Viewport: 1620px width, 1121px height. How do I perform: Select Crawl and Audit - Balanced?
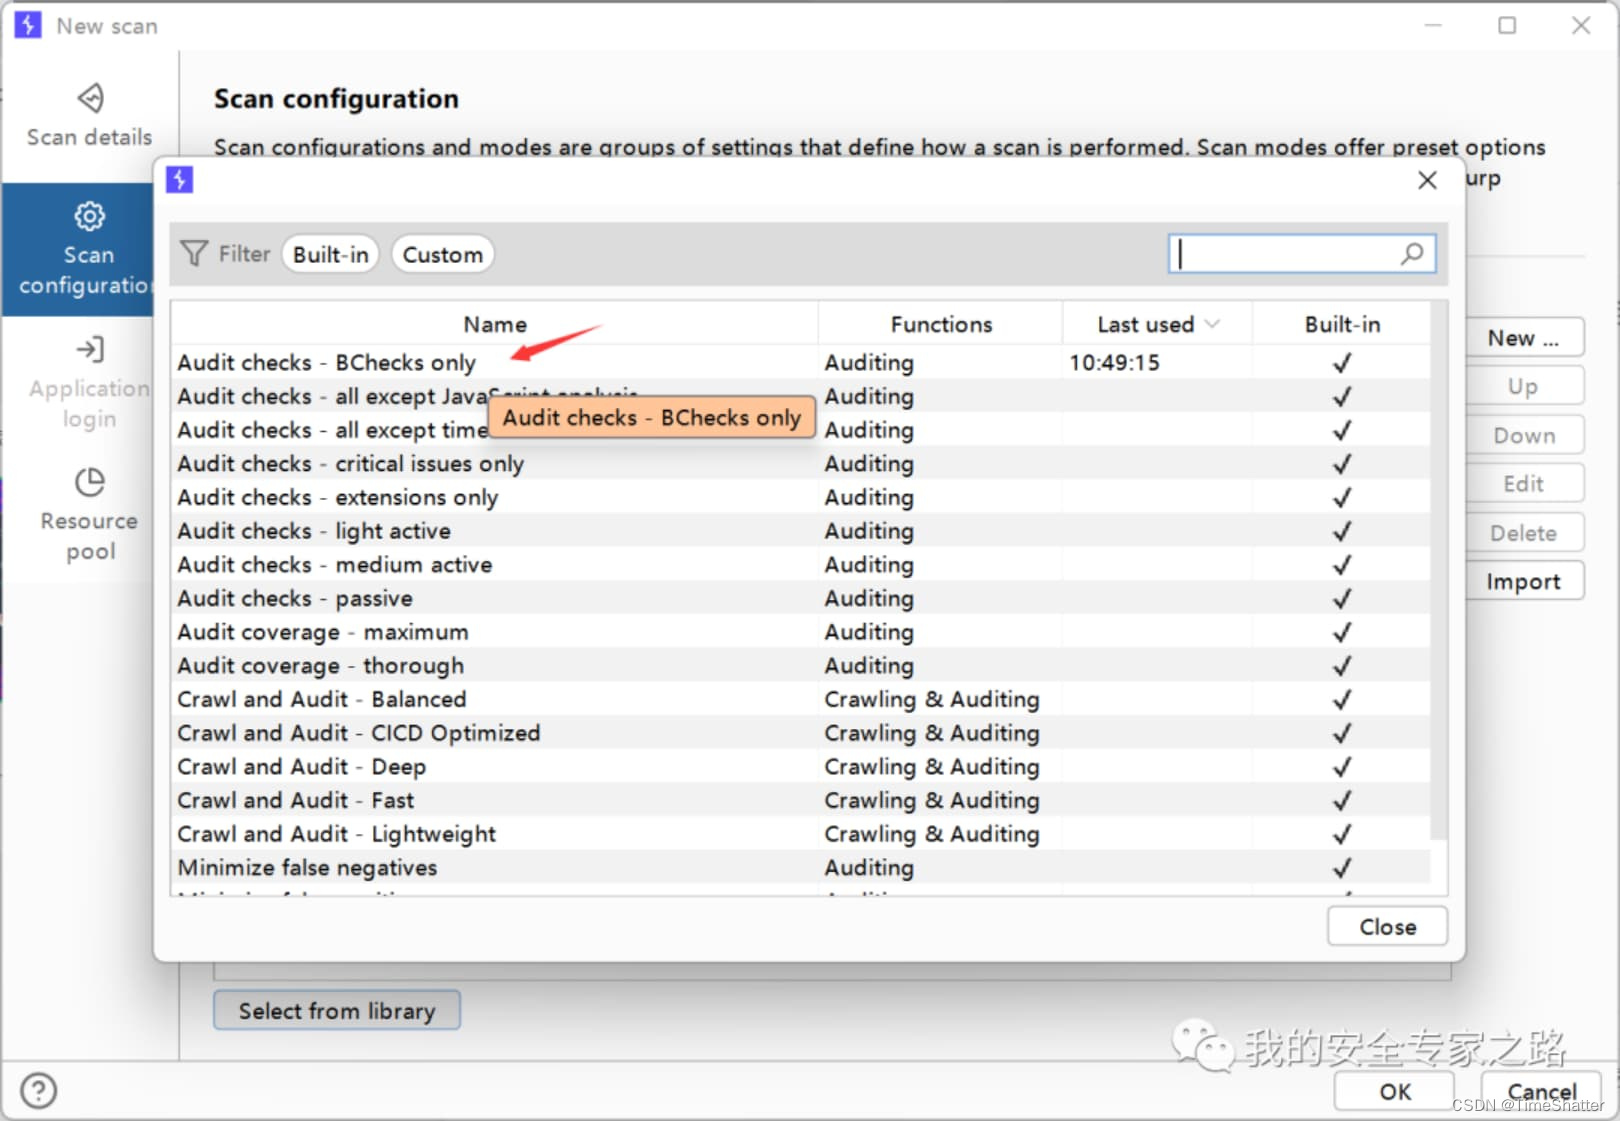tap(800, 699)
